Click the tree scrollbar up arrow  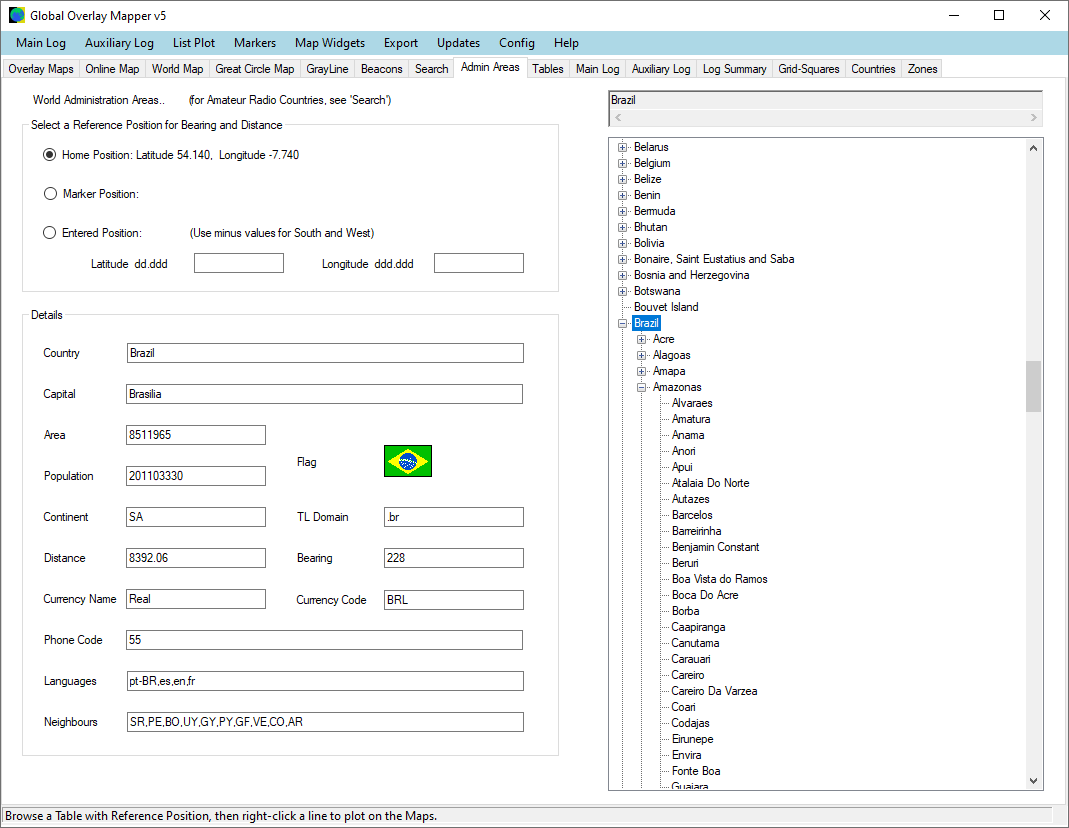tap(1034, 148)
